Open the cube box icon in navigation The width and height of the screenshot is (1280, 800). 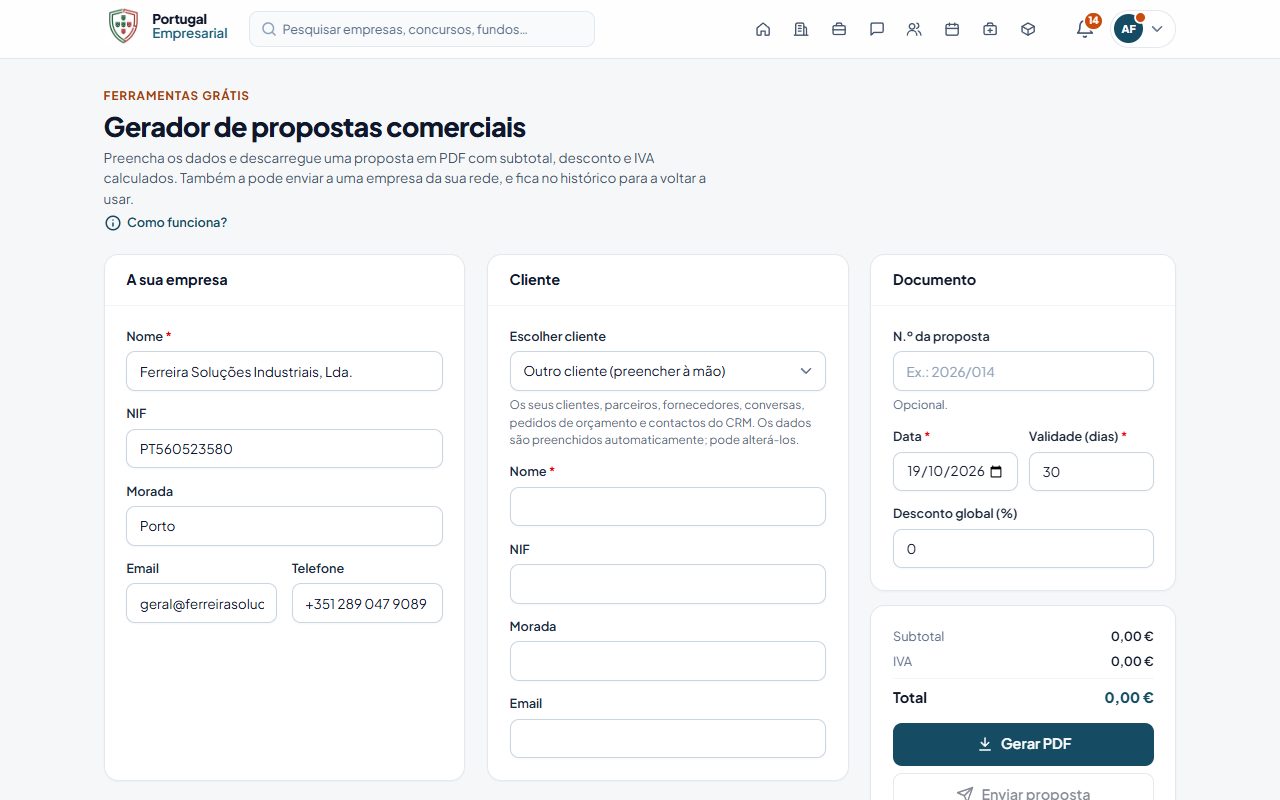pos(1028,29)
